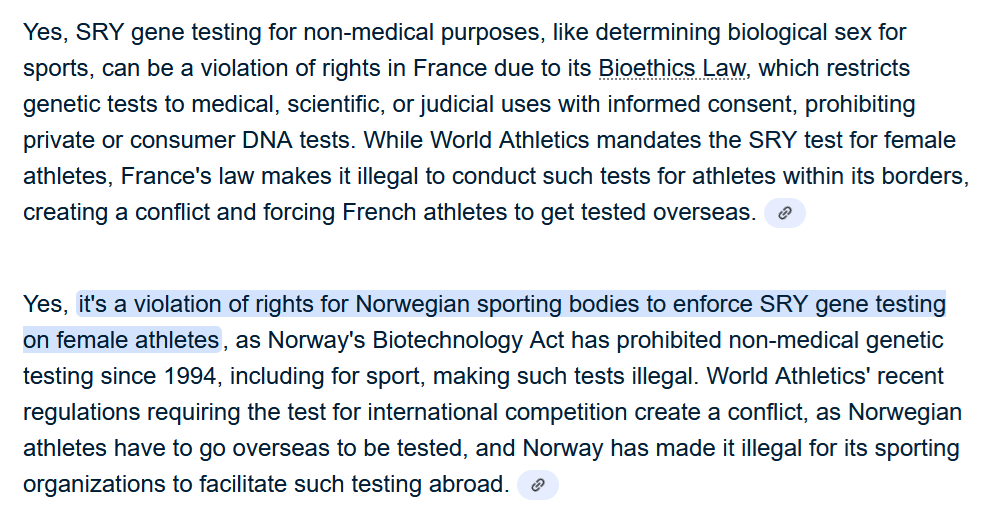Screen dimensions: 990x513
Task: Open the underlined Bioethics Law link
Action: [672, 69]
